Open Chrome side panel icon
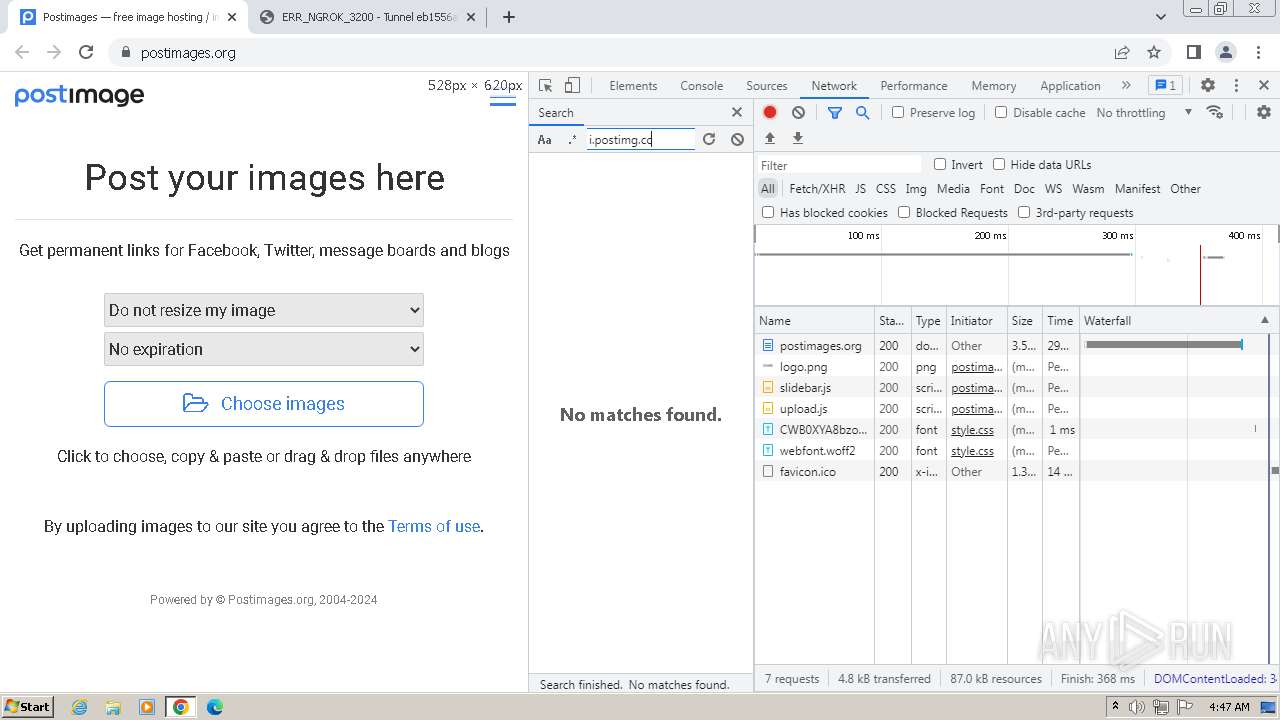Image resolution: width=1280 pixels, height=720 pixels. click(x=1194, y=52)
